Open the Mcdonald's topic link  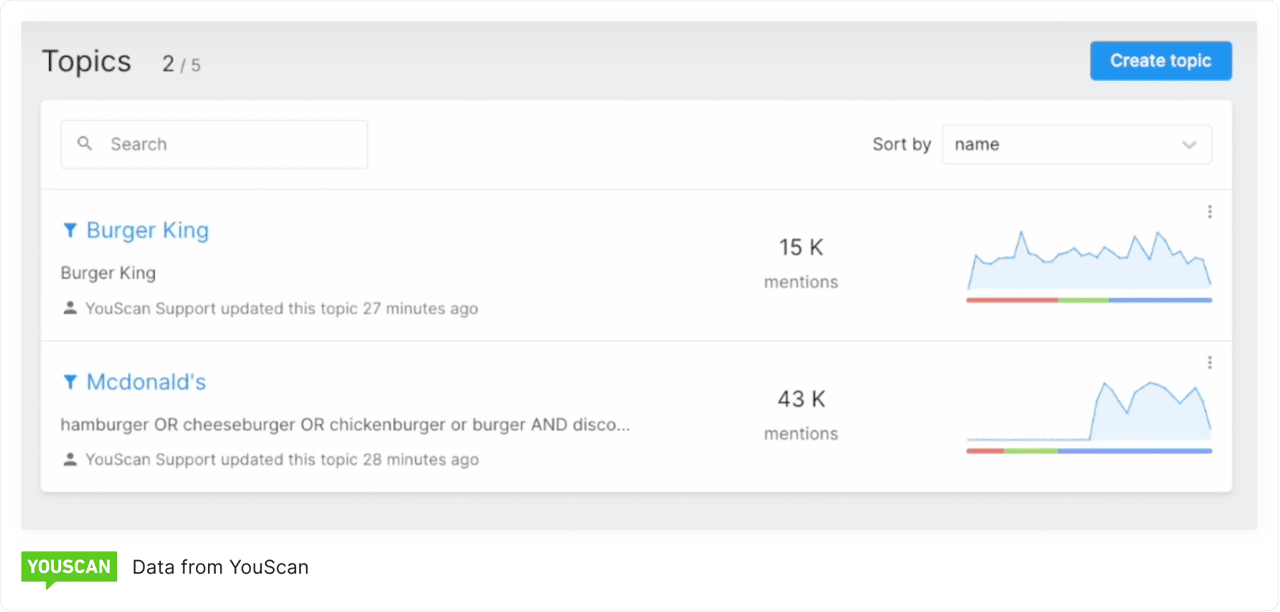point(146,382)
